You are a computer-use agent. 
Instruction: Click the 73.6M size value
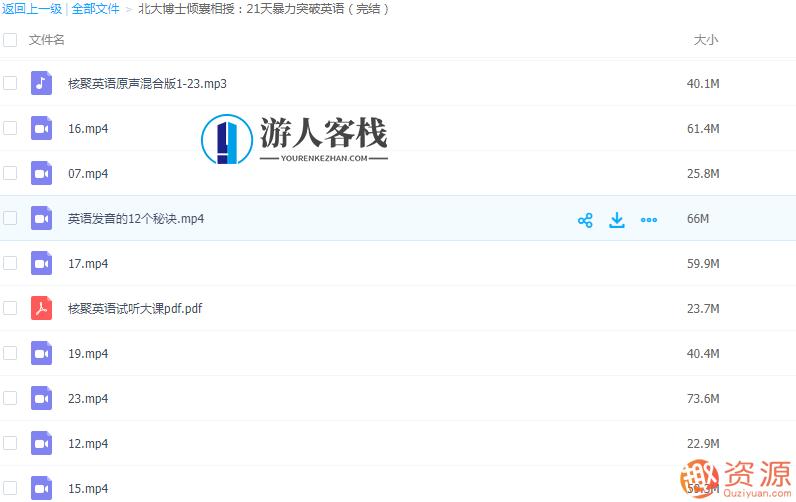point(703,398)
